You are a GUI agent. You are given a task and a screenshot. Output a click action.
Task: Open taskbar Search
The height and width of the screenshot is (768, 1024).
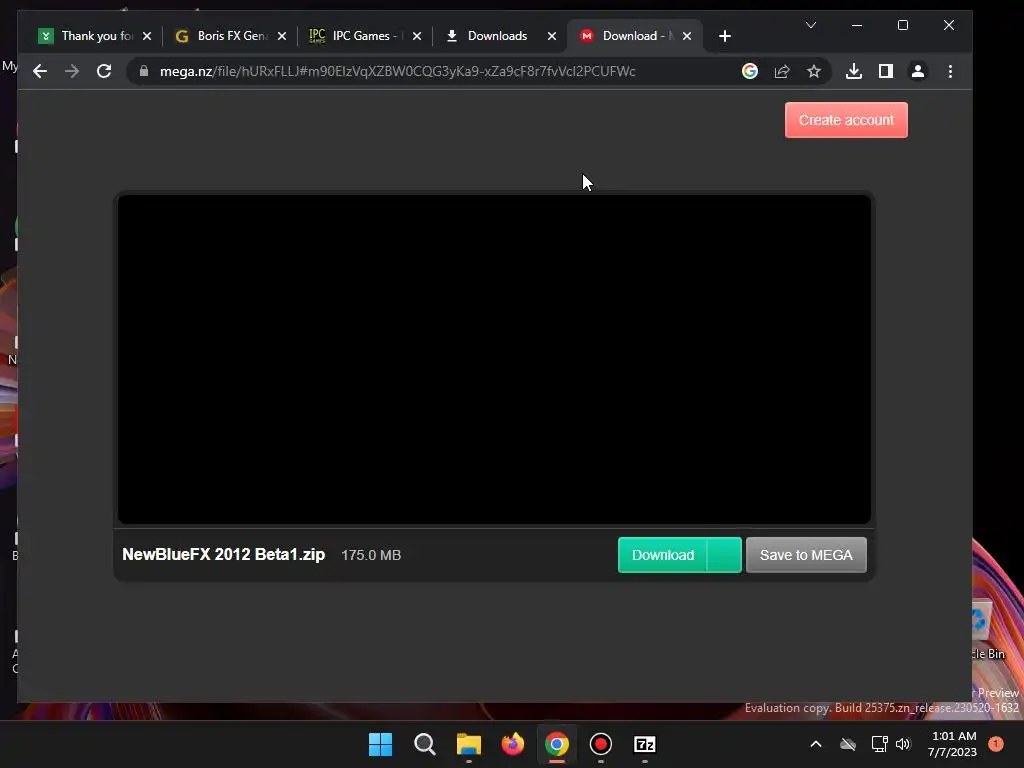tap(424, 744)
